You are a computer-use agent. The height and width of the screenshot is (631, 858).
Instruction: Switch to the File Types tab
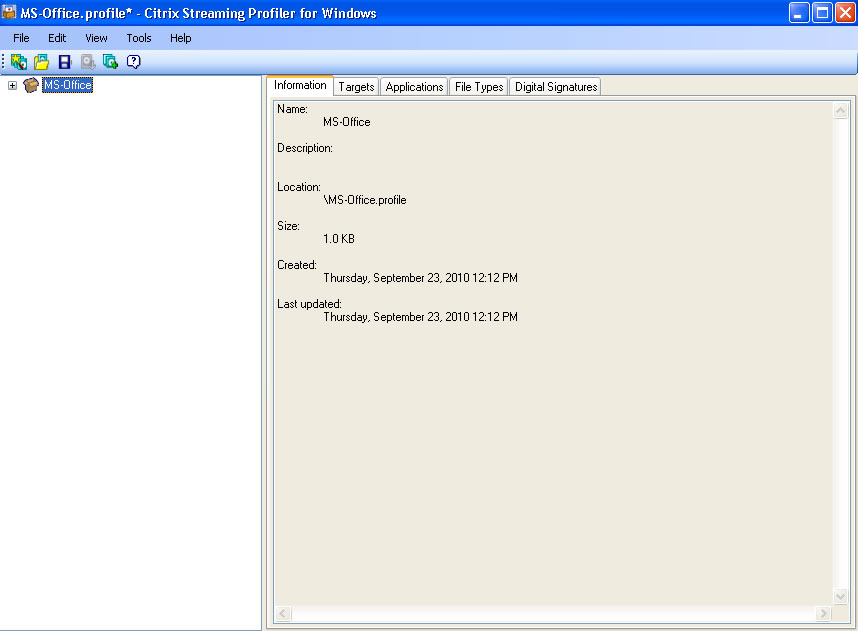[x=479, y=87]
